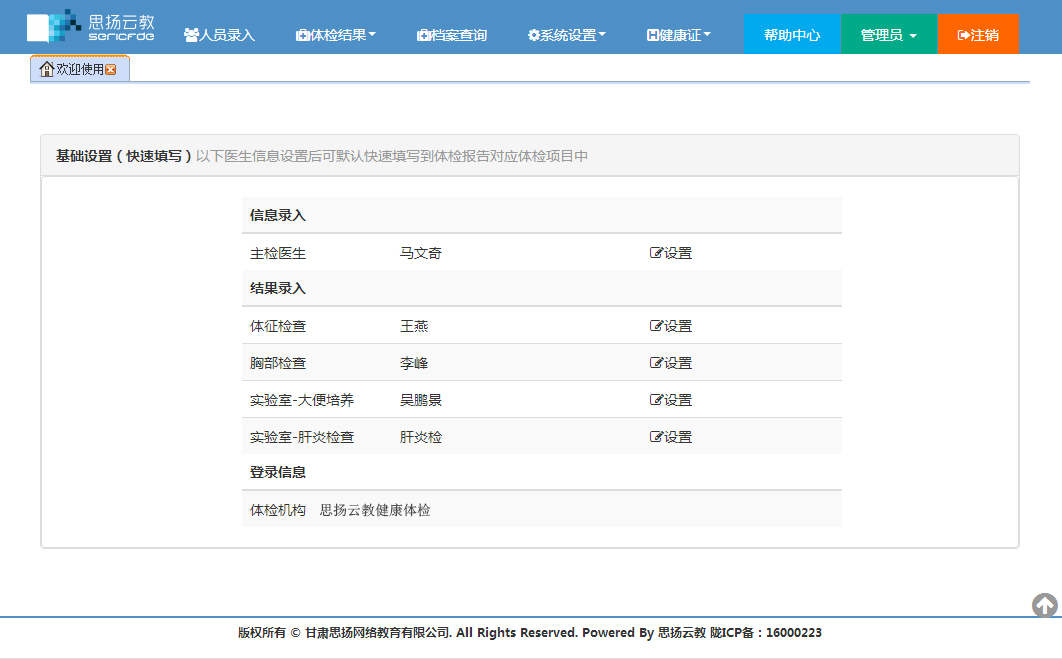Click the 思扬云教 logo in header
This screenshot has height=659, width=1062.
tap(90, 27)
